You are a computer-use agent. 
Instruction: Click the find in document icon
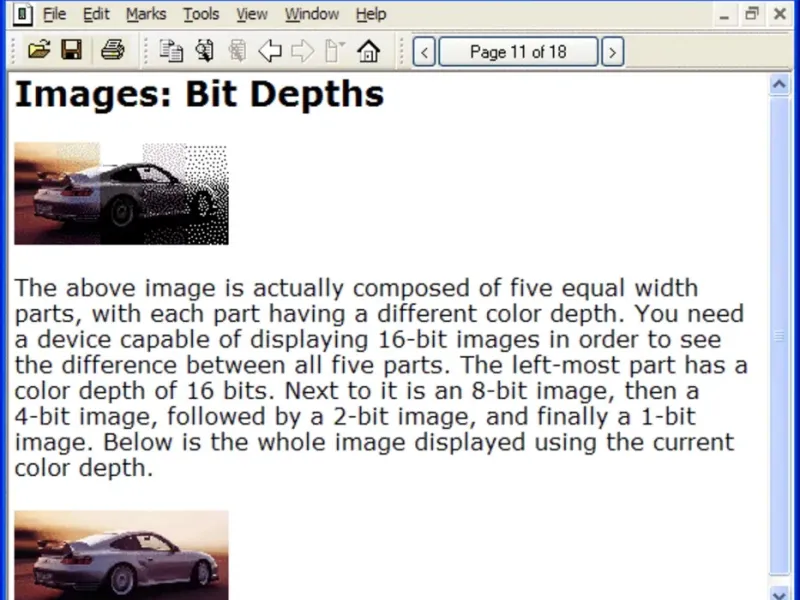click(x=205, y=51)
